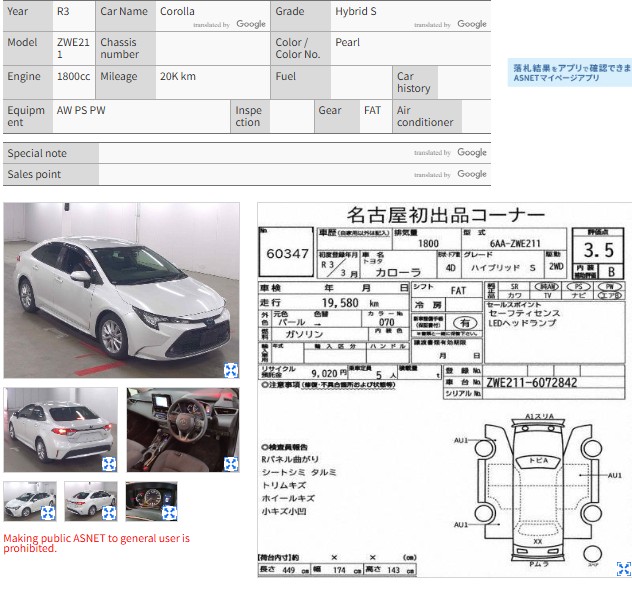This screenshot has width=632, height=589.
Task: Click the 'Color / Color No.' label
Action: coord(300,48)
